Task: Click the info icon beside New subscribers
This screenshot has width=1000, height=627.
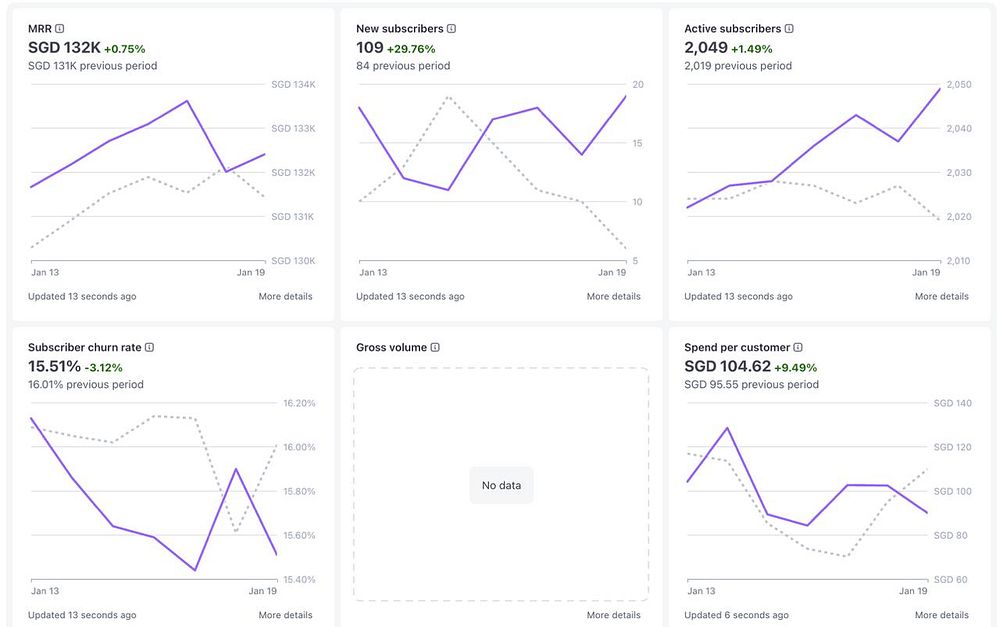Action: pyautogui.click(x=452, y=29)
